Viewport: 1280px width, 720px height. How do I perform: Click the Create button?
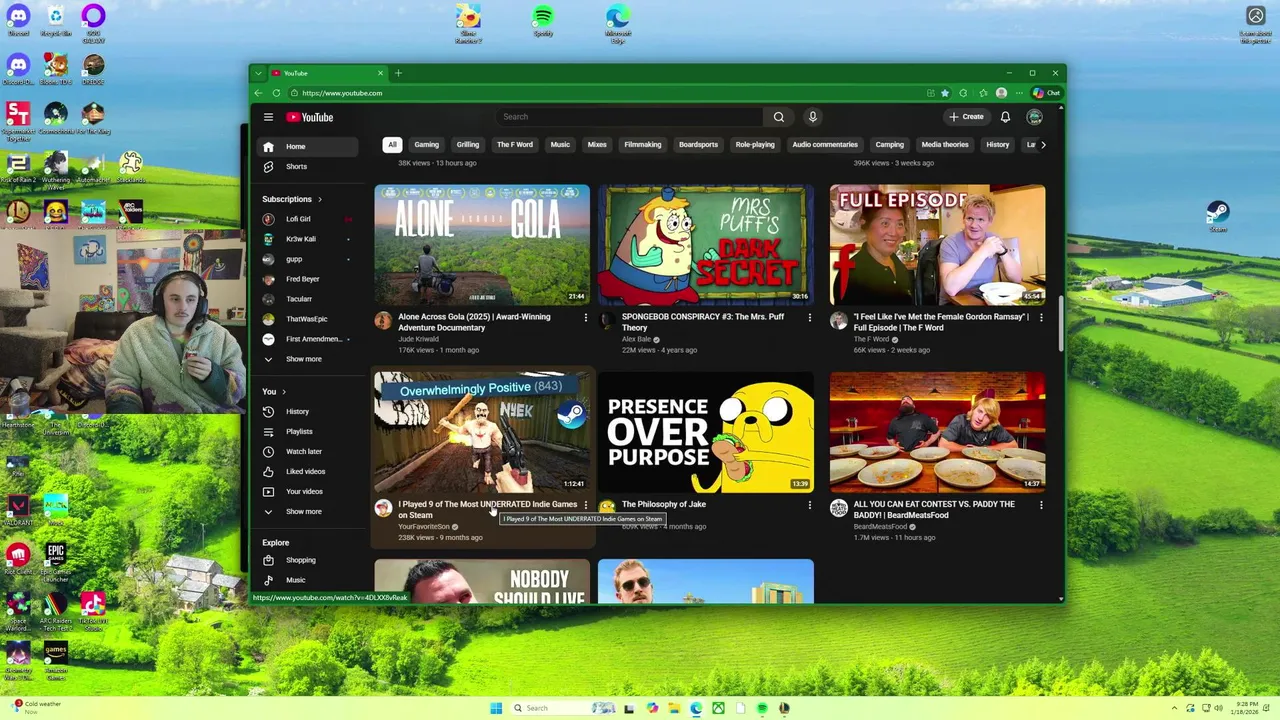[967, 117]
